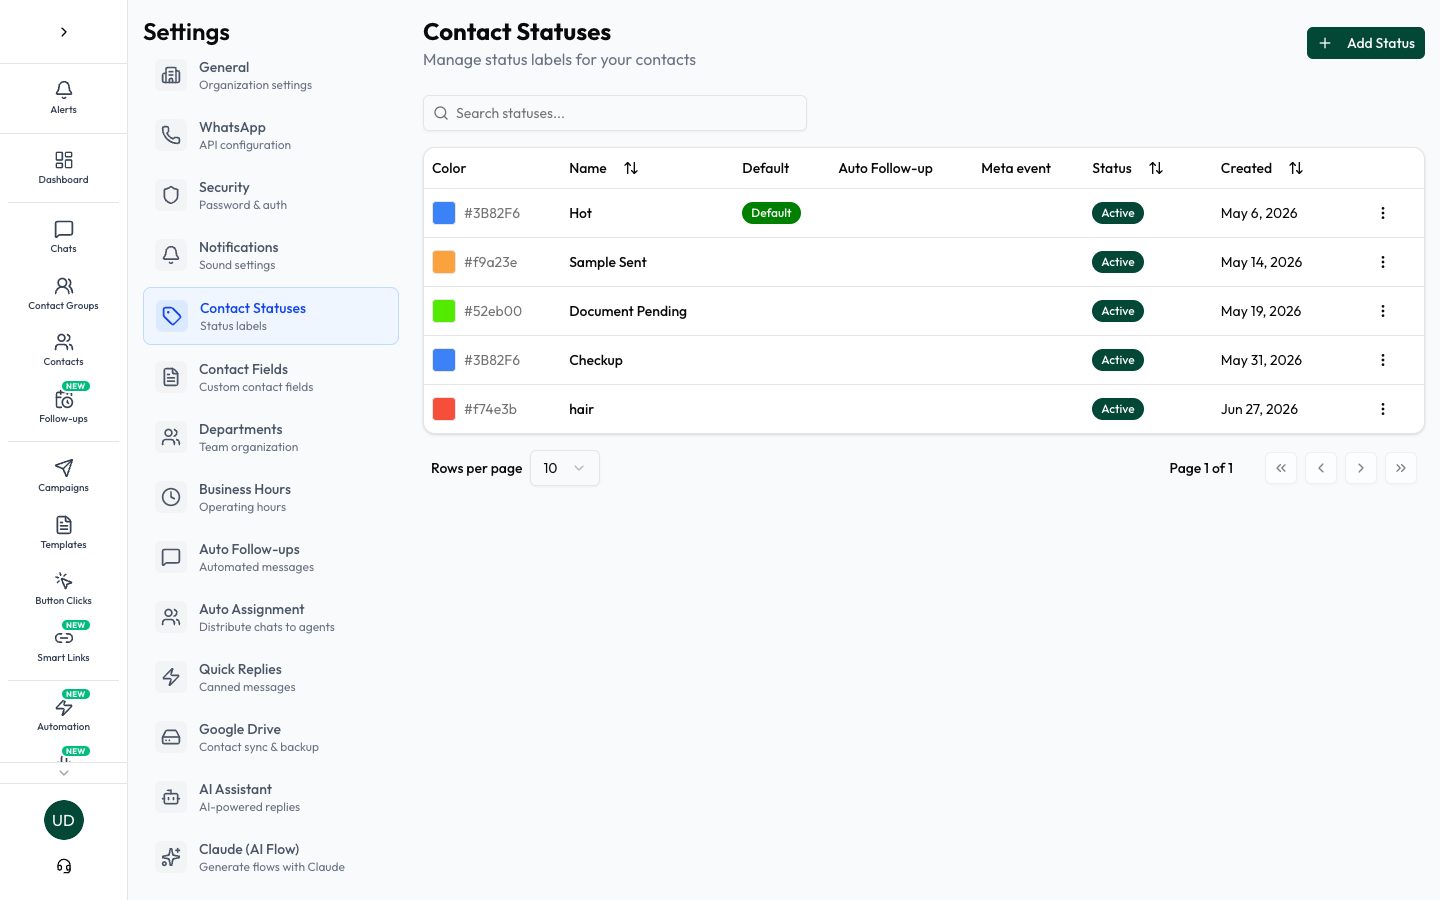Open Contacts in the sidebar
This screenshot has width=1440, height=900.
[x=63, y=349]
